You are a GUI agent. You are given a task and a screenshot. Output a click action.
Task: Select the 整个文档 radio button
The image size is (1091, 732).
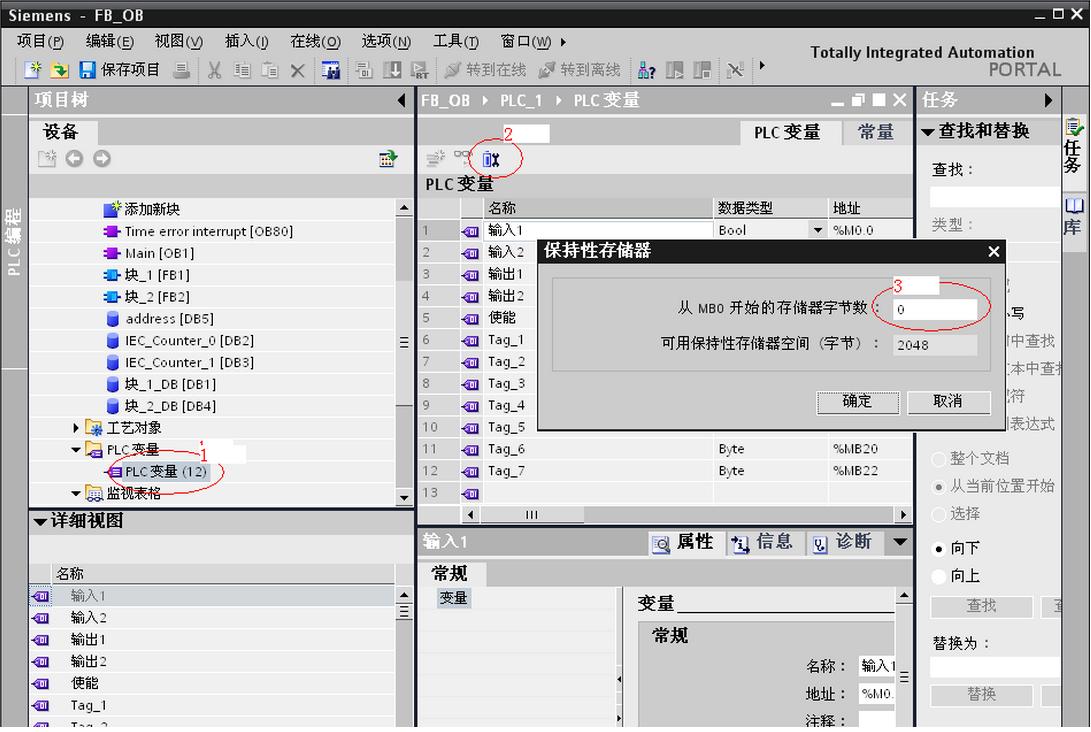(939, 459)
